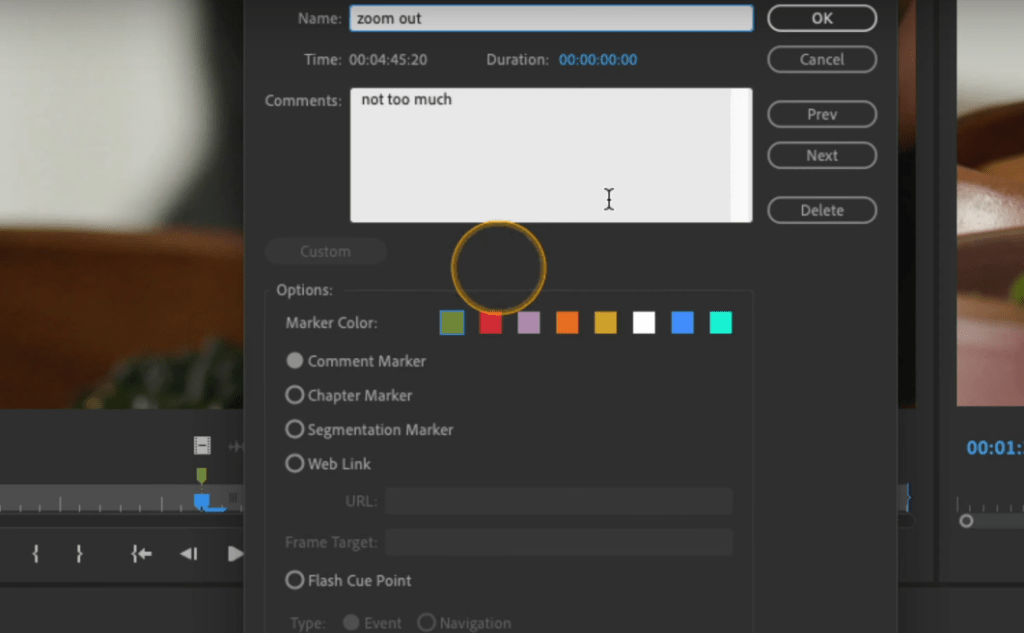Viewport: 1024px width, 633px height.
Task: Jump to the Next marker
Action: pyautogui.click(x=822, y=155)
